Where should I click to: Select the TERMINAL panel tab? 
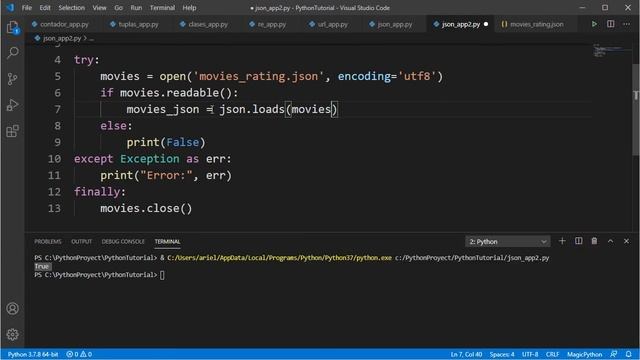(x=167, y=242)
